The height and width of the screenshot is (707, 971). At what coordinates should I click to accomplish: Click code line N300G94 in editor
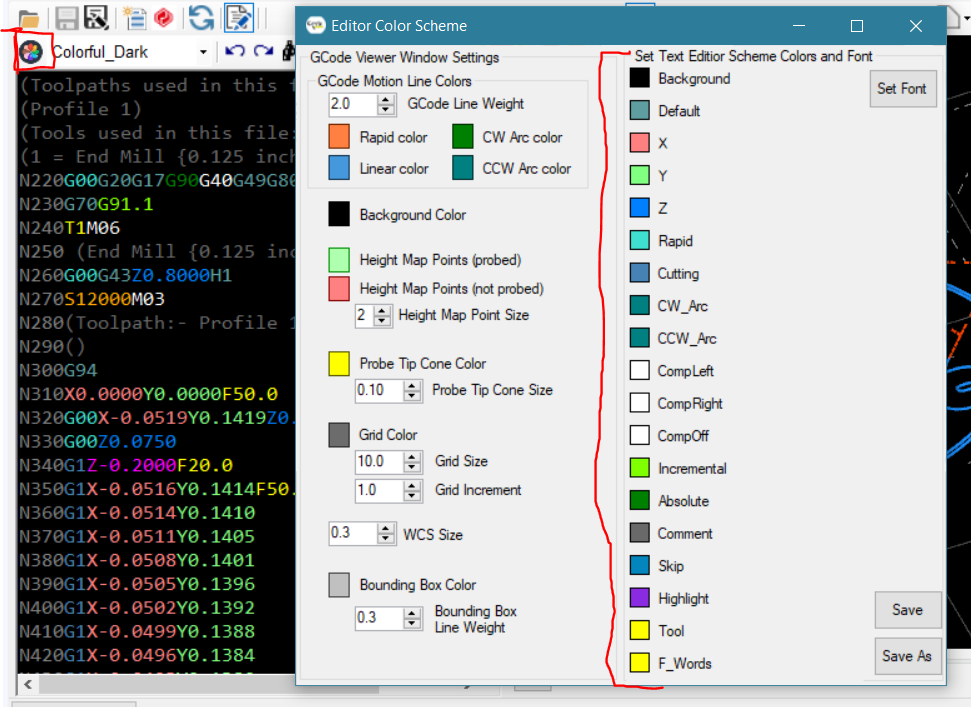click(58, 370)
